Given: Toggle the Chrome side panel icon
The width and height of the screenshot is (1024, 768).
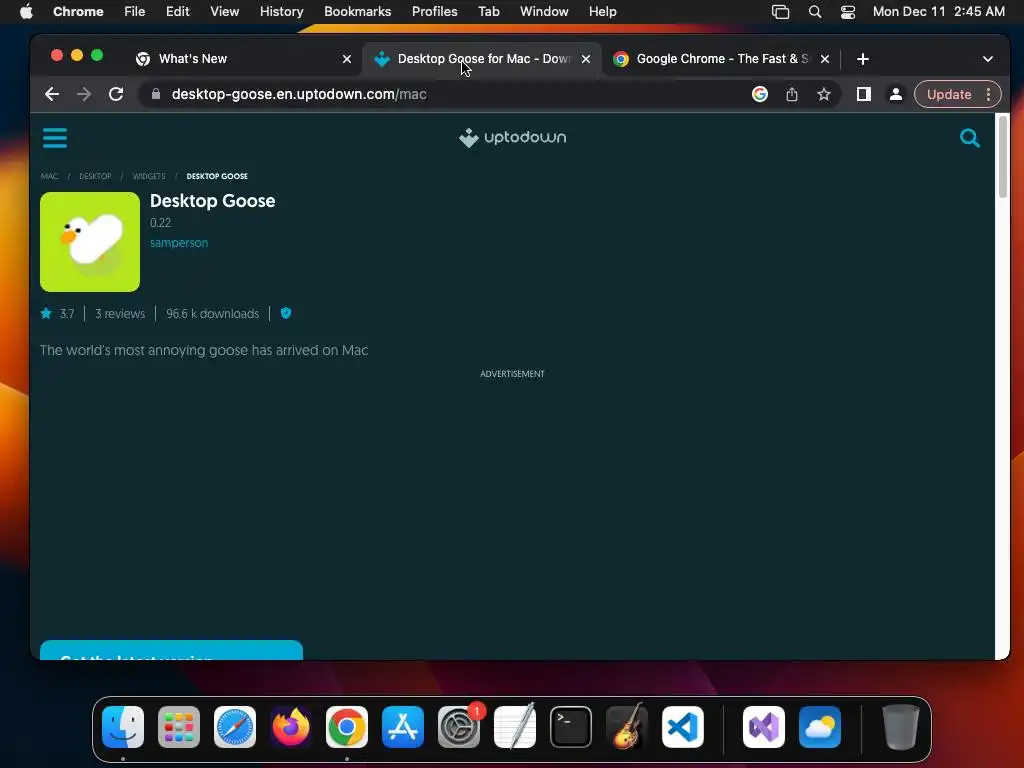Looking at the screenshot, I should click(863, 94).
